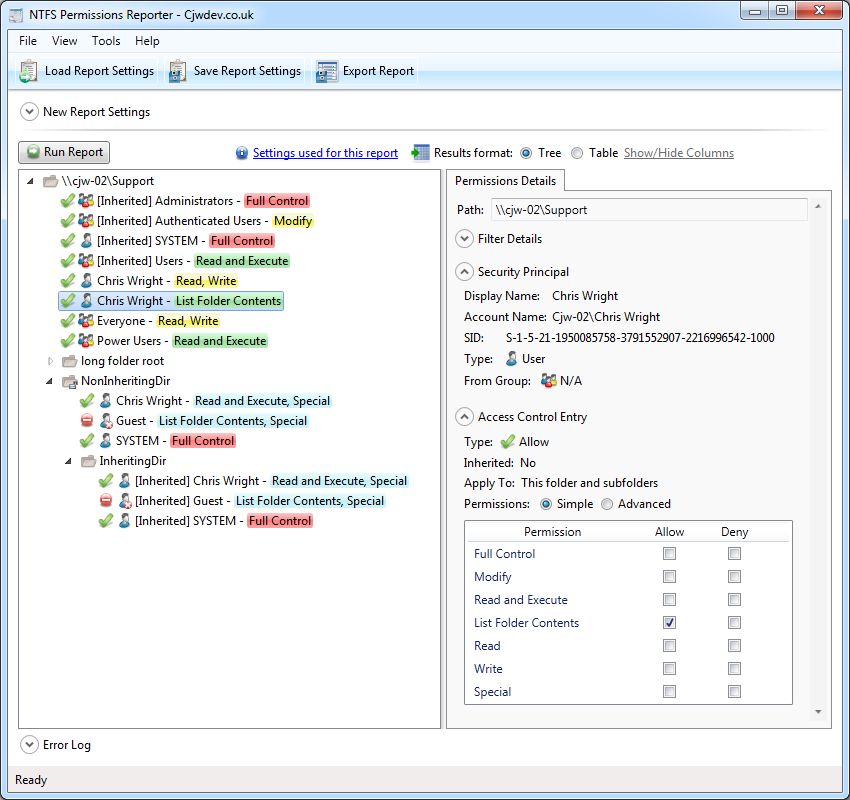Select the Everyone Read, Write entry
The width and height of the screenshot is (850, 800).
140,321
